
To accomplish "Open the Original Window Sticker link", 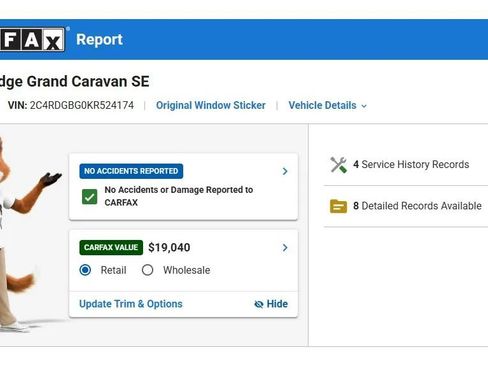I will 211,105.
